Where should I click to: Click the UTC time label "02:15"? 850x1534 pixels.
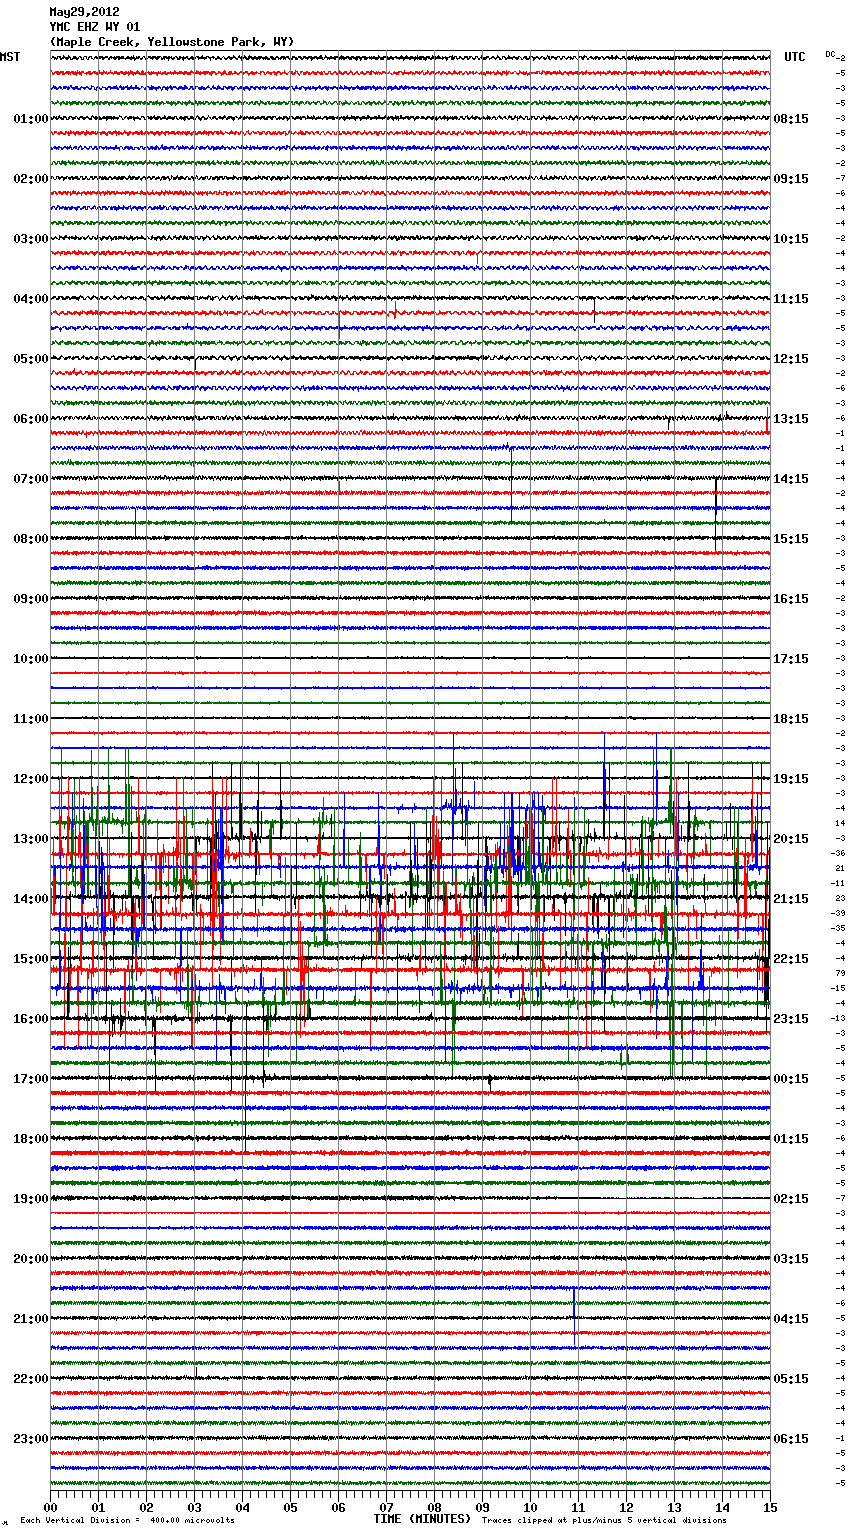[791, 1199]
